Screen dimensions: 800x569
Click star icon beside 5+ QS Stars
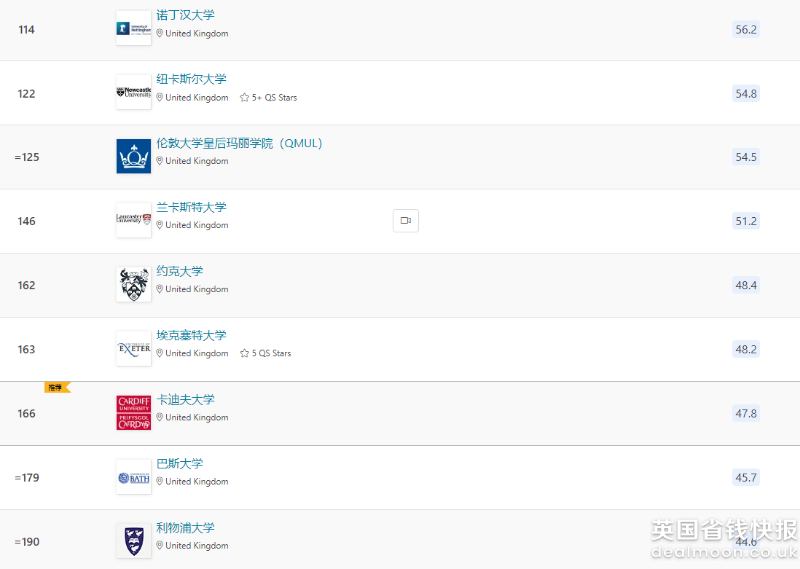point(244,97)
